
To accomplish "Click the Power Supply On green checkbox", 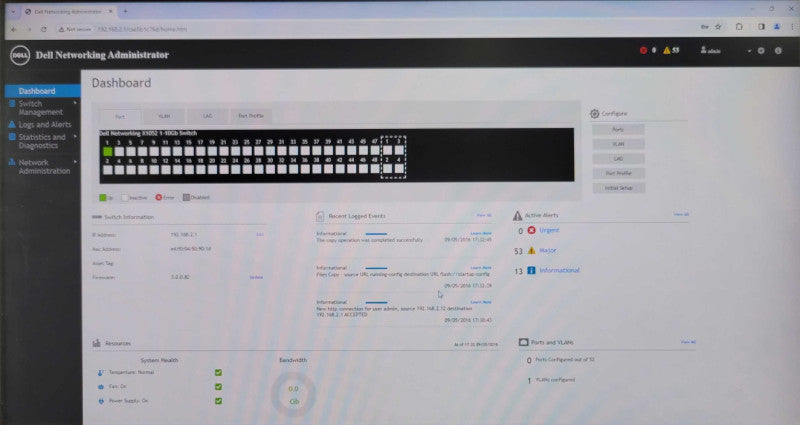I will point(218,401).
